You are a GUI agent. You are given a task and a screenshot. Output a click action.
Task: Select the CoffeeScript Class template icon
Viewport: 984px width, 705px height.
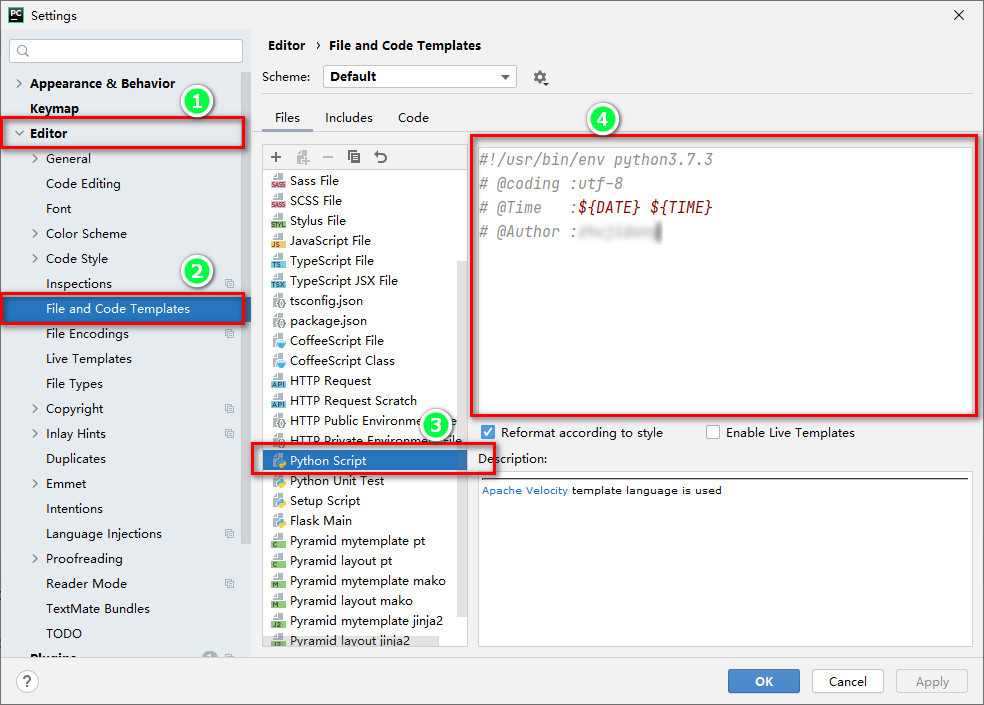click(x=278, y=361)
